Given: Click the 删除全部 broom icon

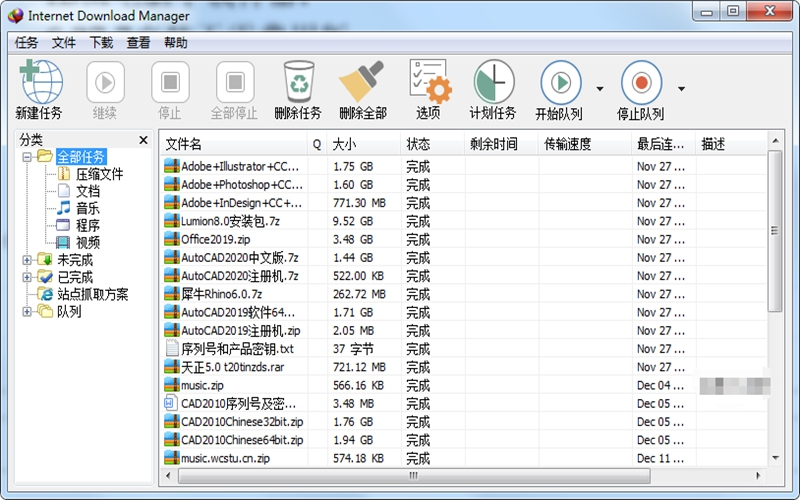Looking at the screenshot, I should (362, 82).
